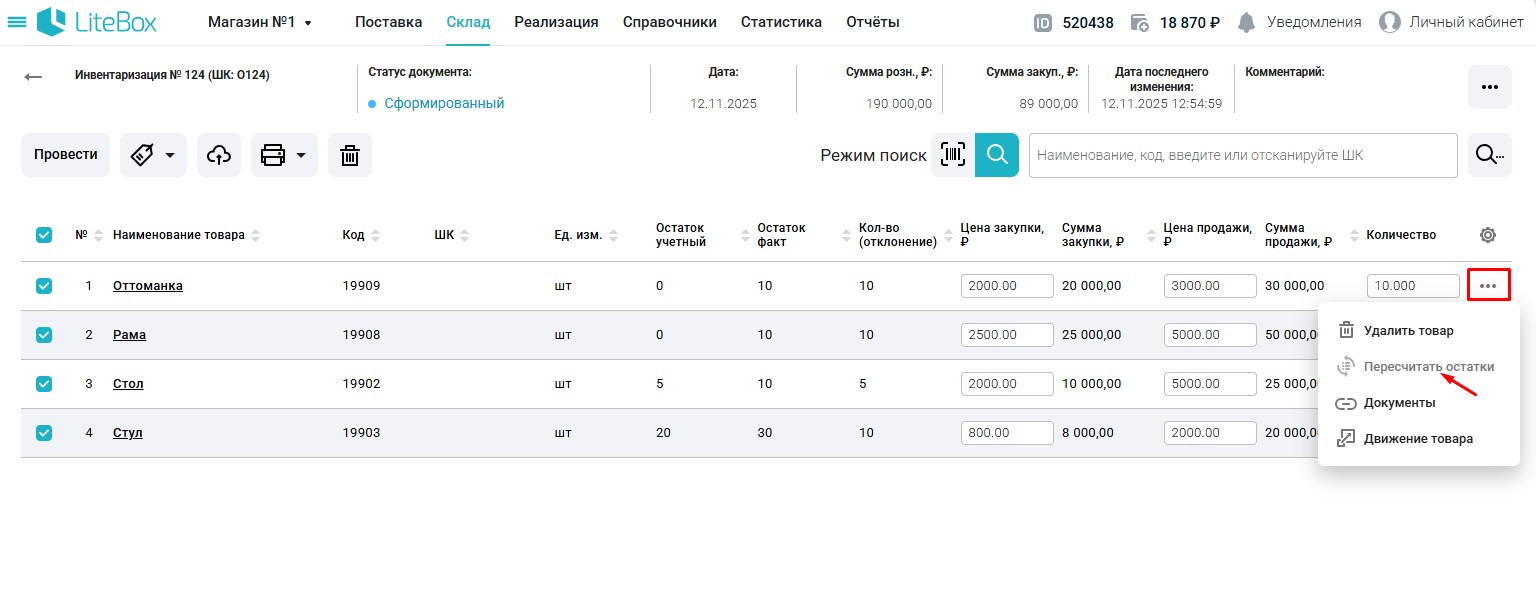The width and height of the screenshot is (1536, 594).
Task: Select Движение товара in the context menu
Action: coord(1417,438)
